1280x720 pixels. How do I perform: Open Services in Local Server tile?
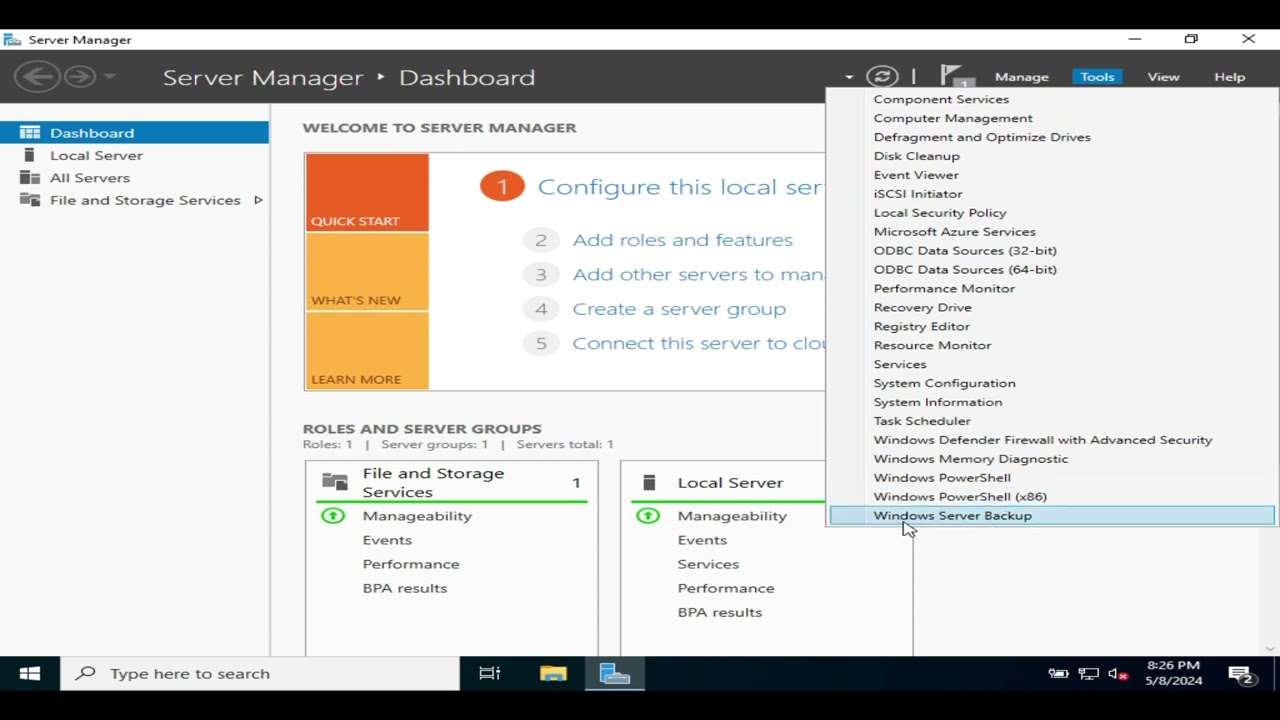coord(708,564)
